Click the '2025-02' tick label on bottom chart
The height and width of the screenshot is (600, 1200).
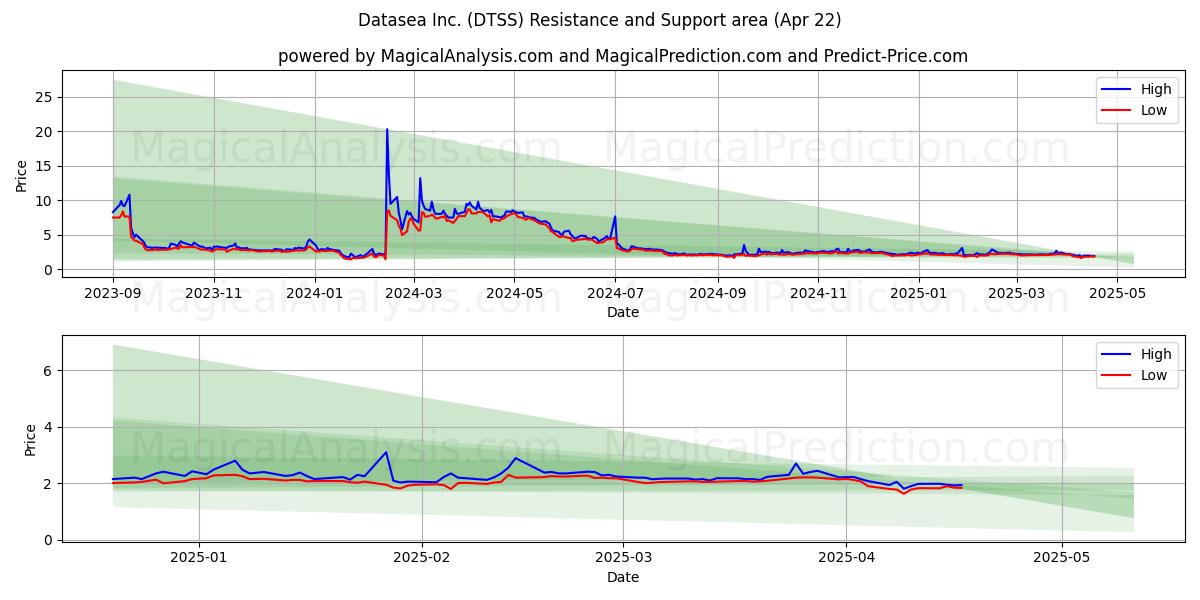422,558
